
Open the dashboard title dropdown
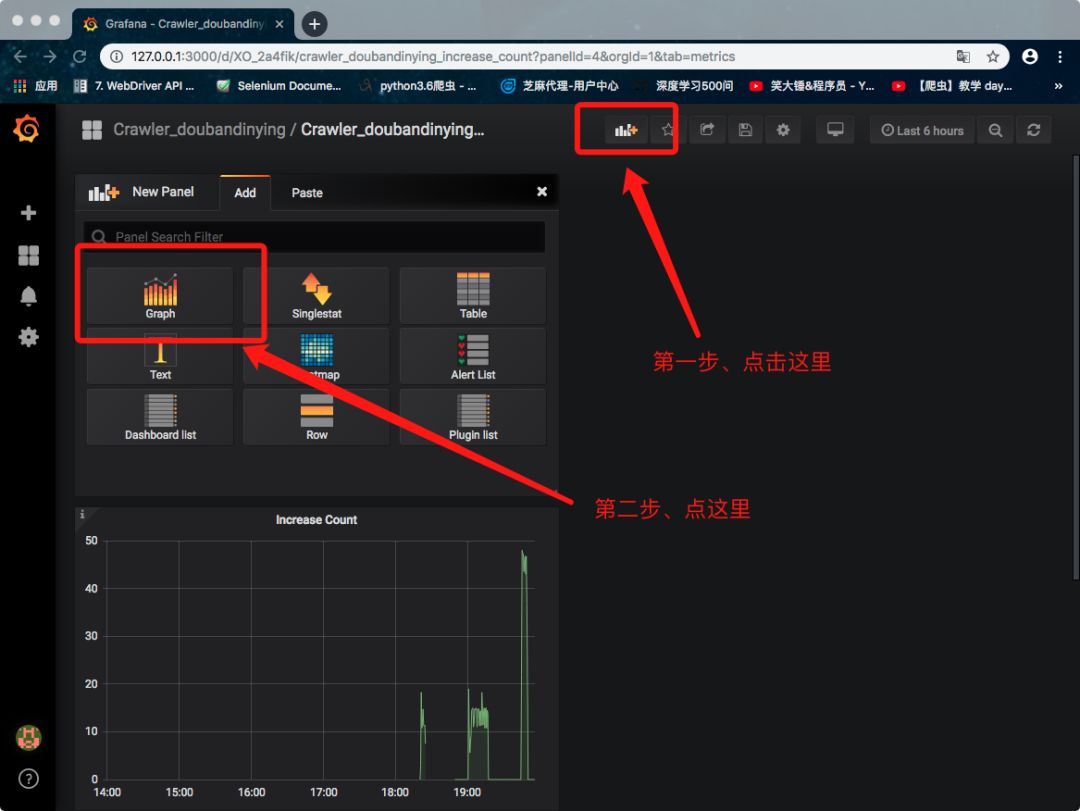393,130
